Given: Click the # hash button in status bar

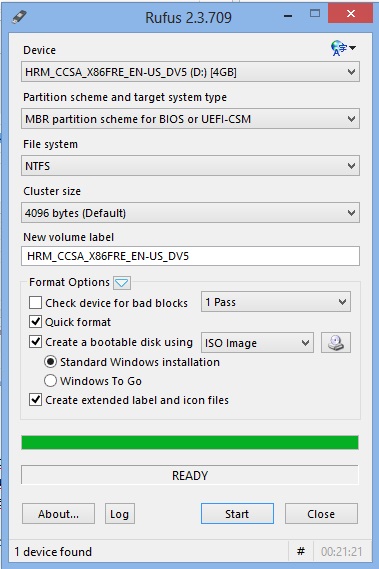Looking at the screenshot, I should [300, 552].
